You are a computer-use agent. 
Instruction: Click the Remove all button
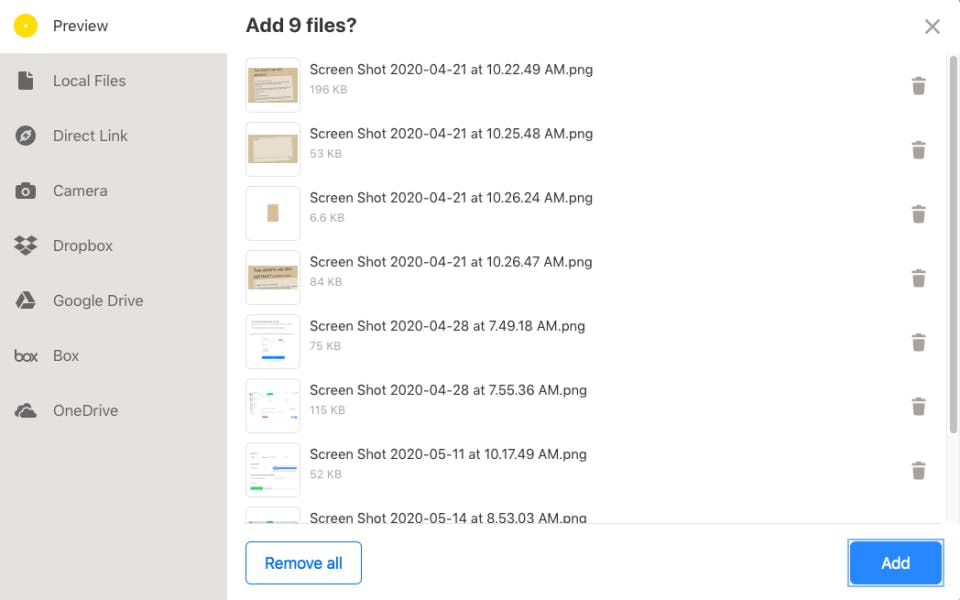(x=303, y=563)
